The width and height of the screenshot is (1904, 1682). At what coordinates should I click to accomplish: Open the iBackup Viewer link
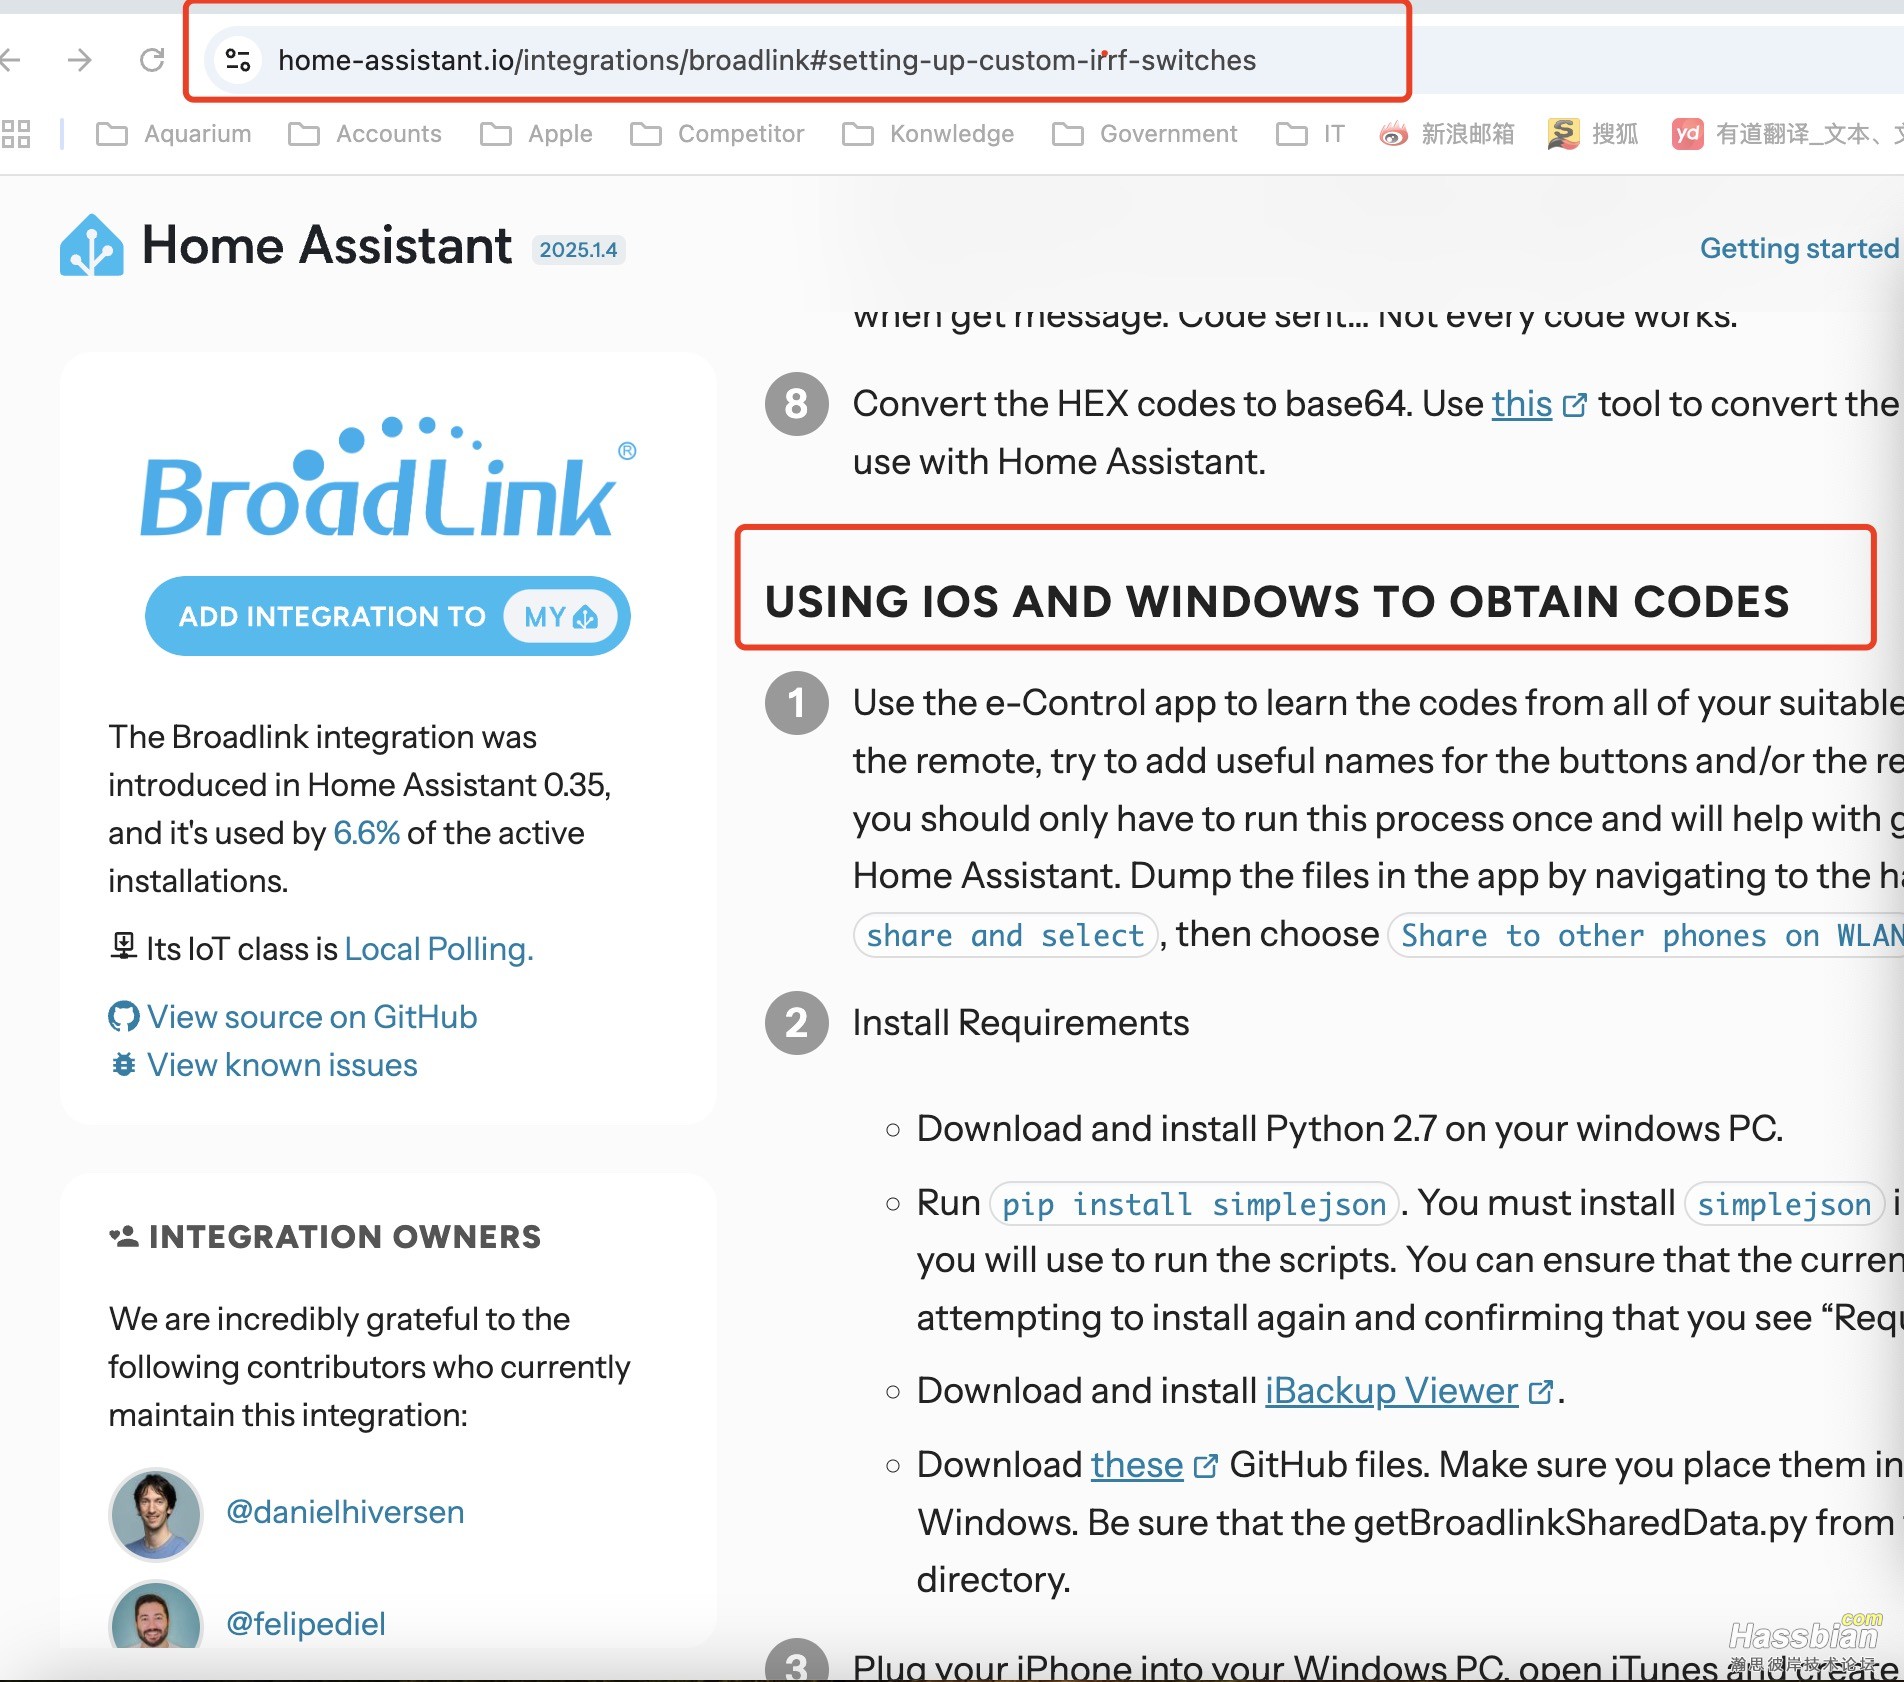click(x=1392, y=1391)
